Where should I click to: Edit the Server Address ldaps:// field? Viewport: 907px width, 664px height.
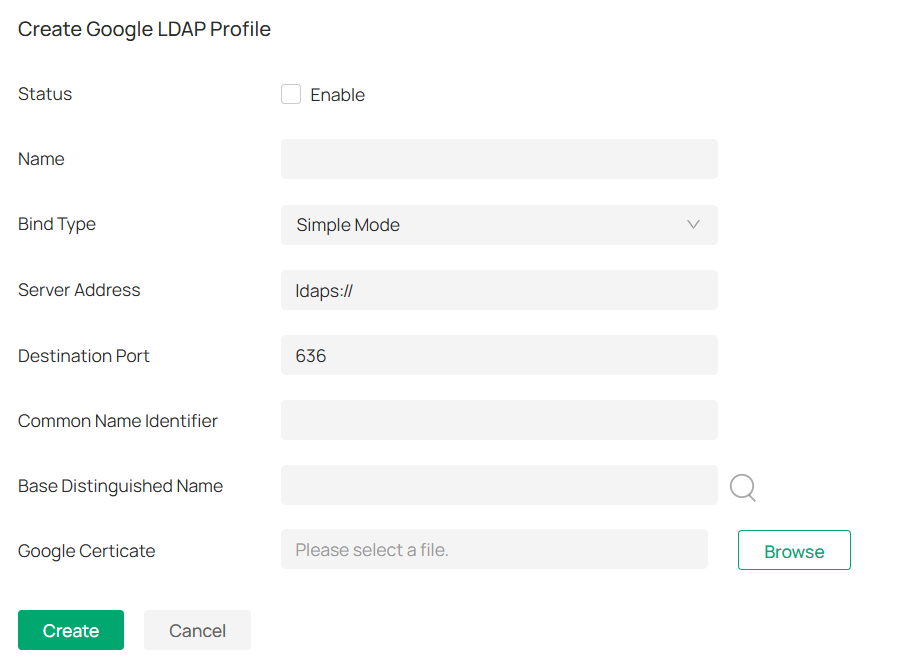tap(499, 290)
